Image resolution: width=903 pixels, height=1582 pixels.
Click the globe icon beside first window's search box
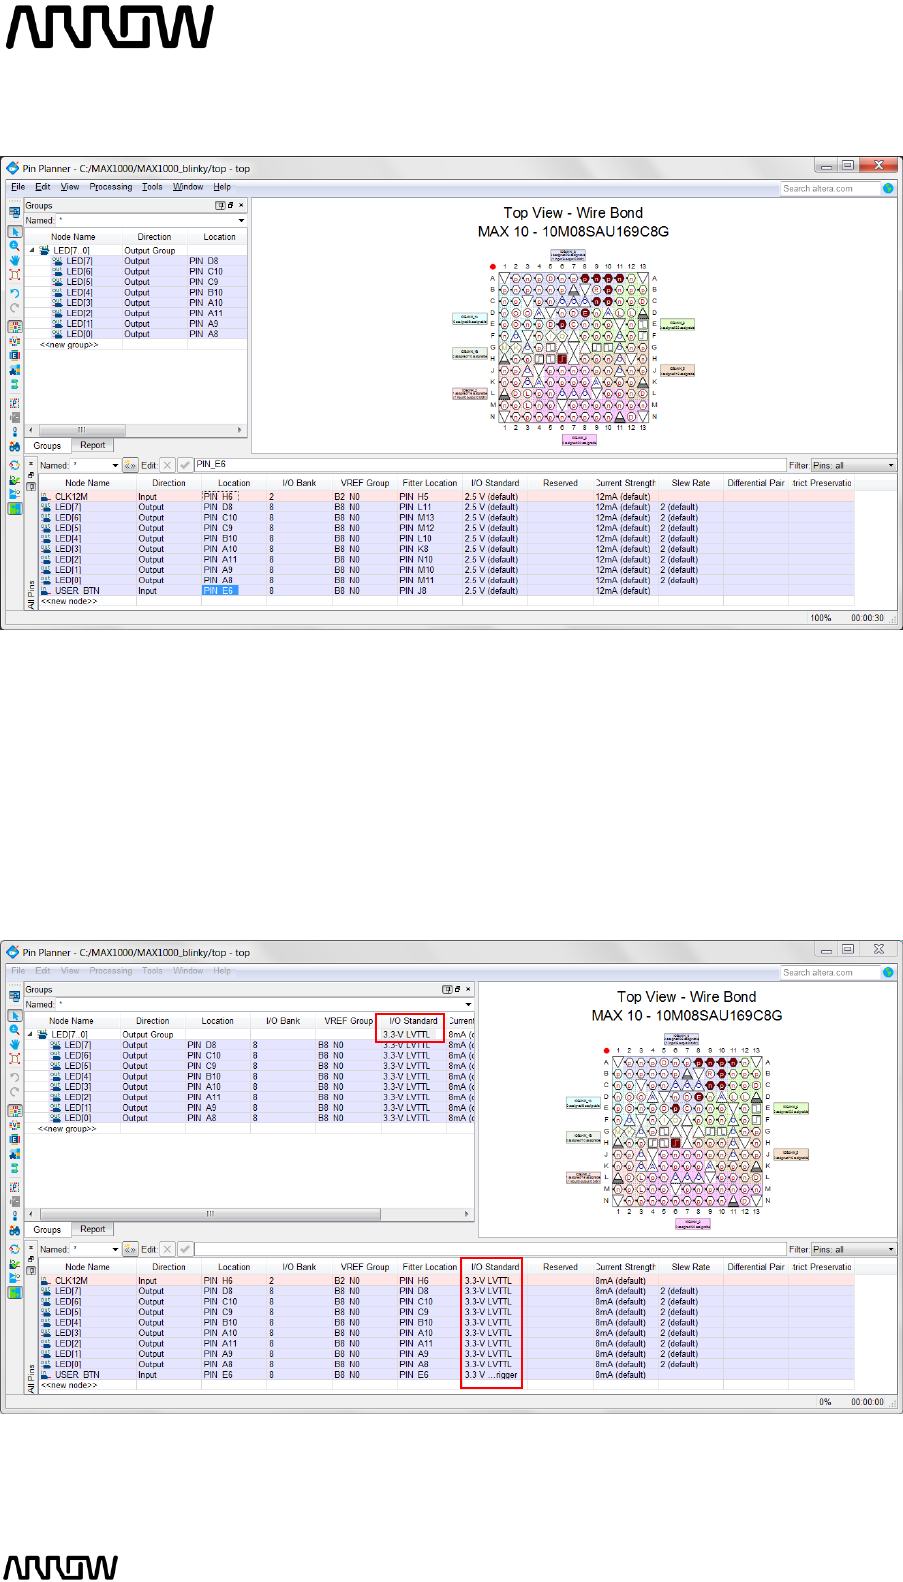pos(888,188)
